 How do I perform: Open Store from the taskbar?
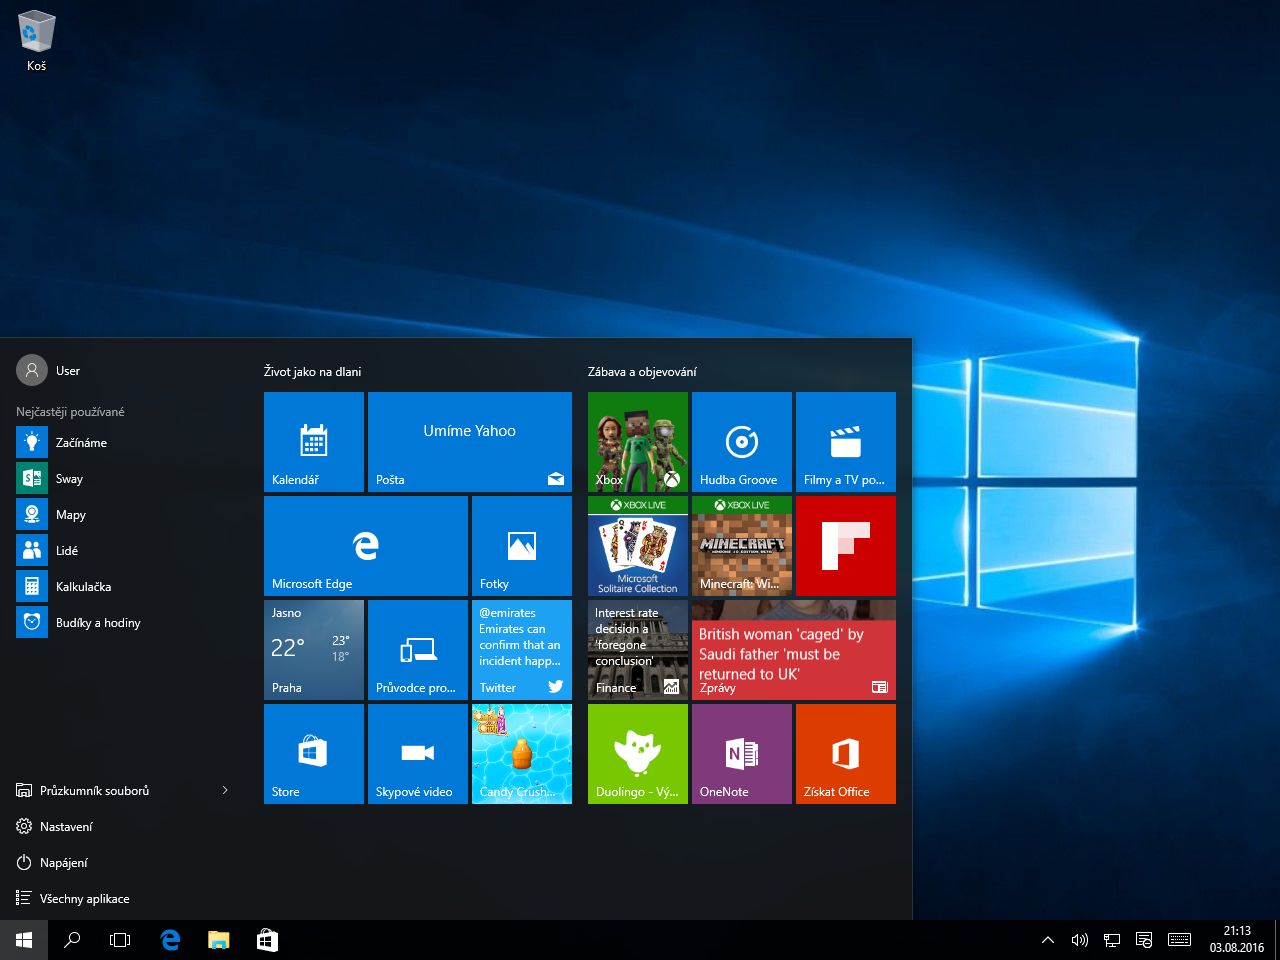pos(267,940)
